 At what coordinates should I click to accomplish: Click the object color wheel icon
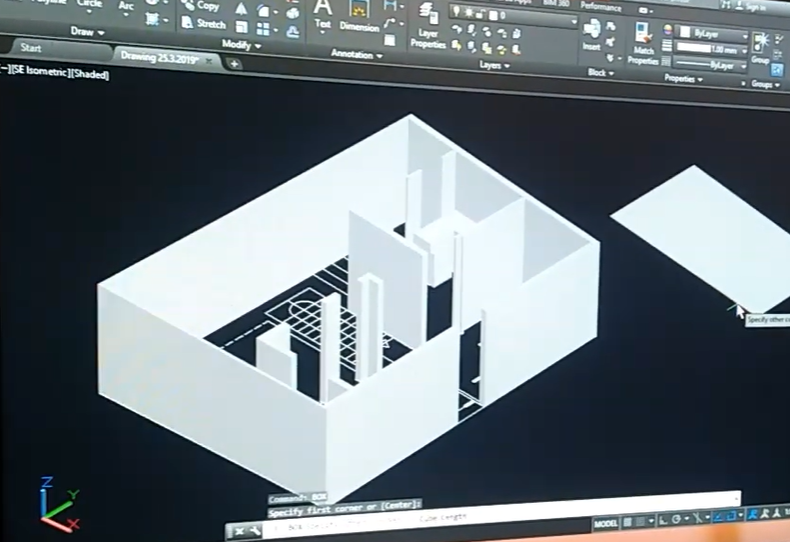point(668,30)
